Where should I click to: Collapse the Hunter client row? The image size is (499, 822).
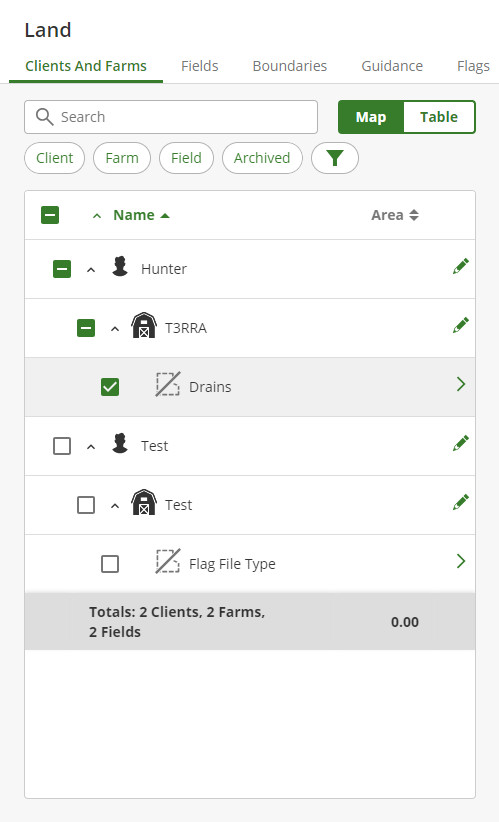(91, 270)
